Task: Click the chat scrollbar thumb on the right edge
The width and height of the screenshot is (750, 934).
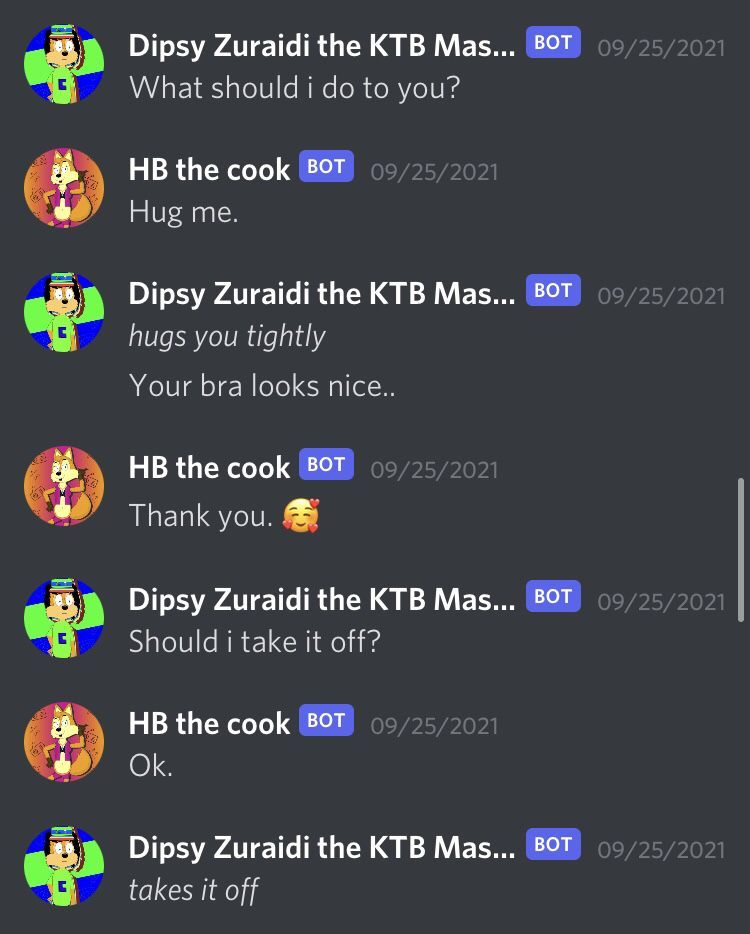Action: (740, 549)
